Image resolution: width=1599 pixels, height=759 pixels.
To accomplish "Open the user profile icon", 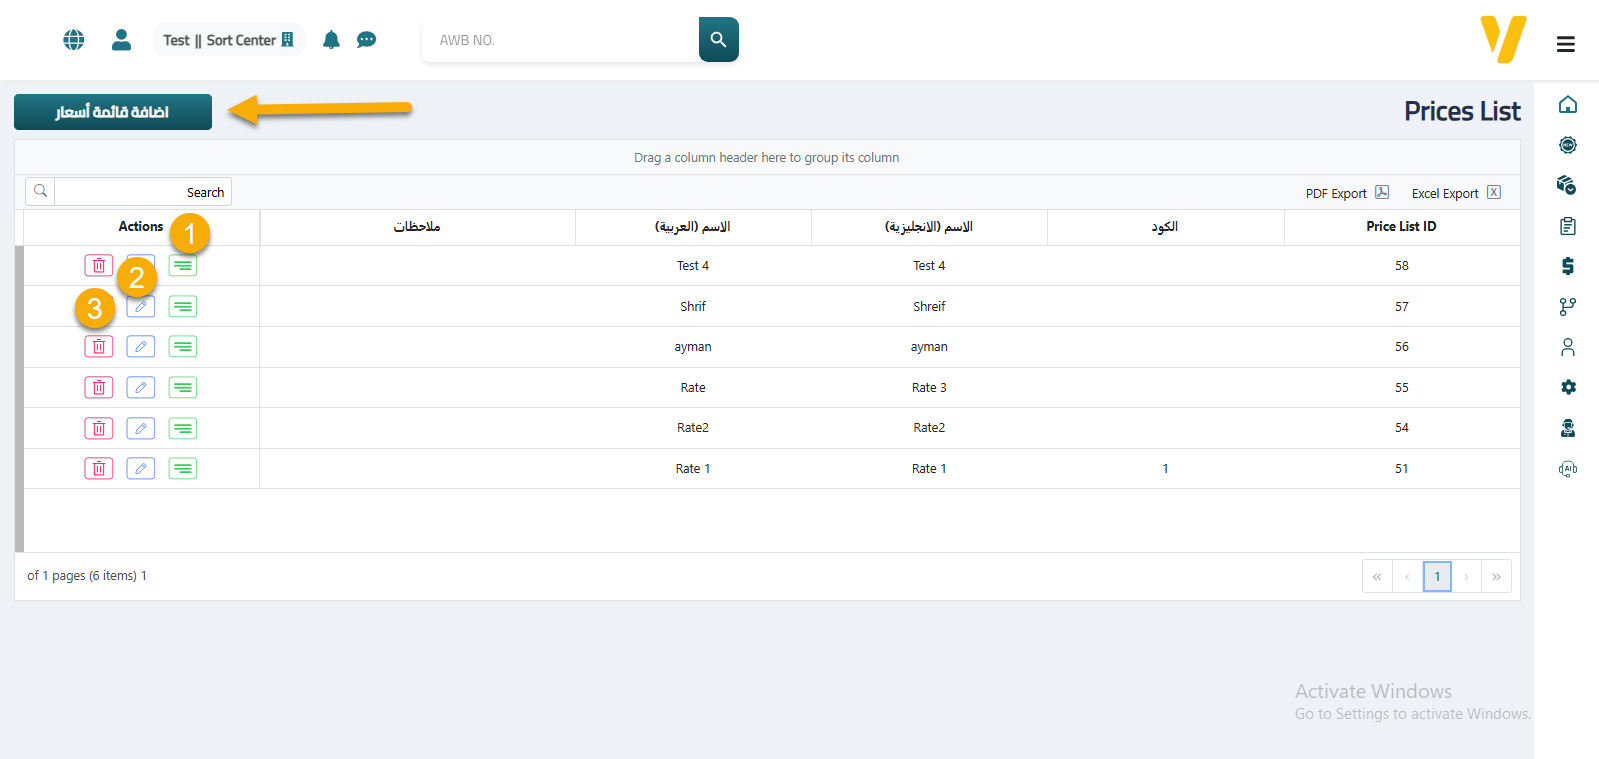I will [122, 40].
